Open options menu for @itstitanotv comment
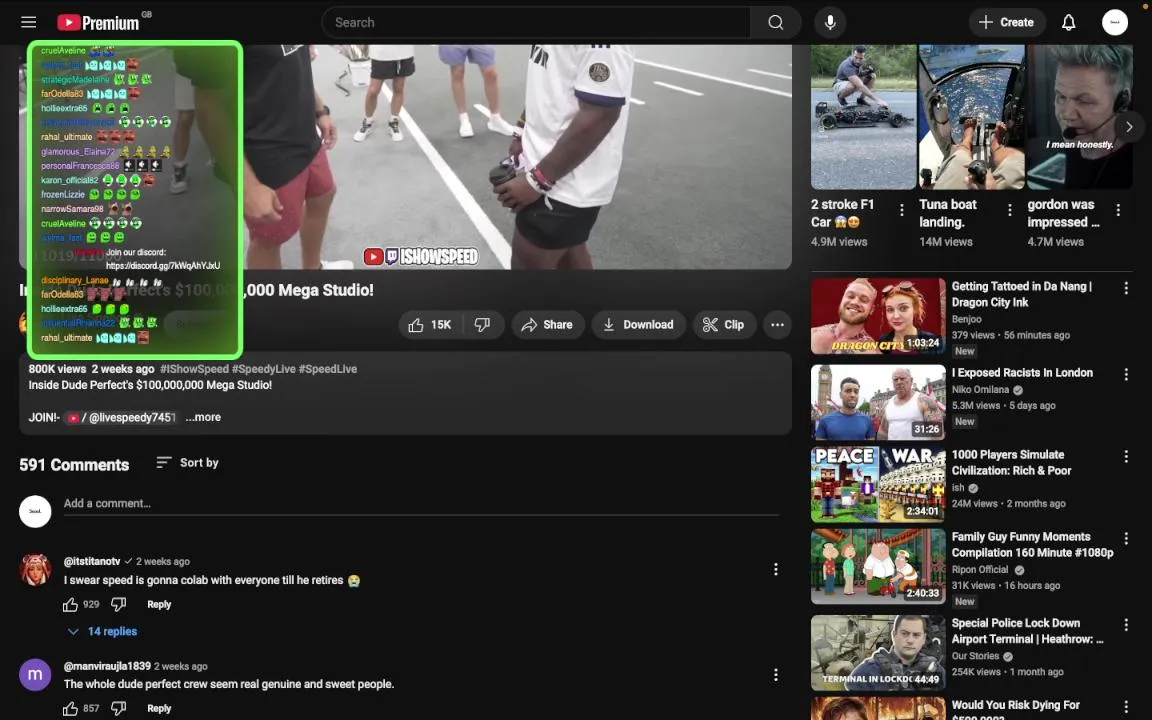Screen dimensions: 1152x720 (x=776, y=569)
